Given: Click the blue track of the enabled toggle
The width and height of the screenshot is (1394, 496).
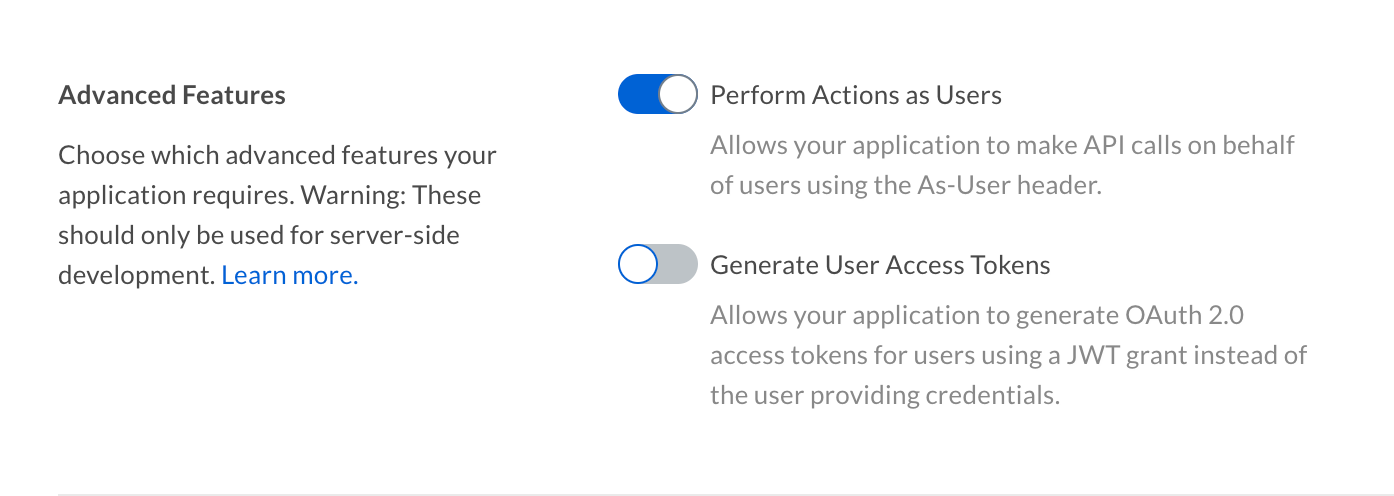Looking at the screenshot, I should coord(638,95).
